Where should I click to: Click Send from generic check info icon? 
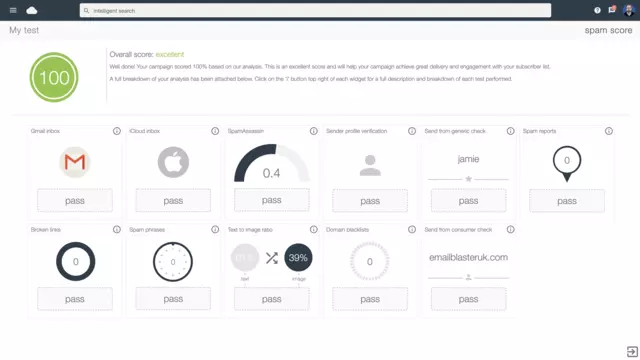click(x=510, y=131)
